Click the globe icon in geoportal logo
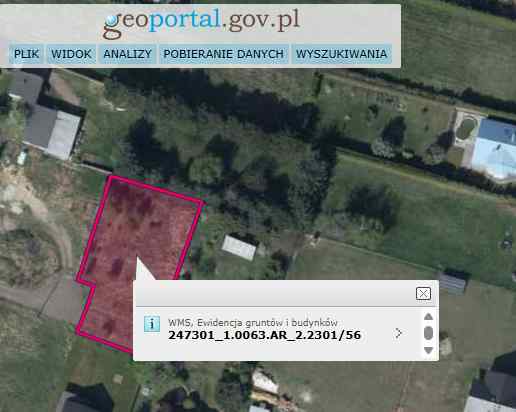Viewport: 516px width, 412px height. (111, 20)
